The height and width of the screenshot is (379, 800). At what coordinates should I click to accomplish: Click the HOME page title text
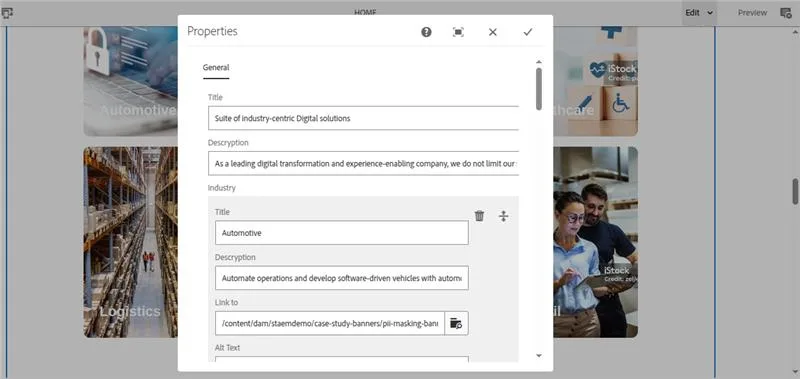(365, 13)
